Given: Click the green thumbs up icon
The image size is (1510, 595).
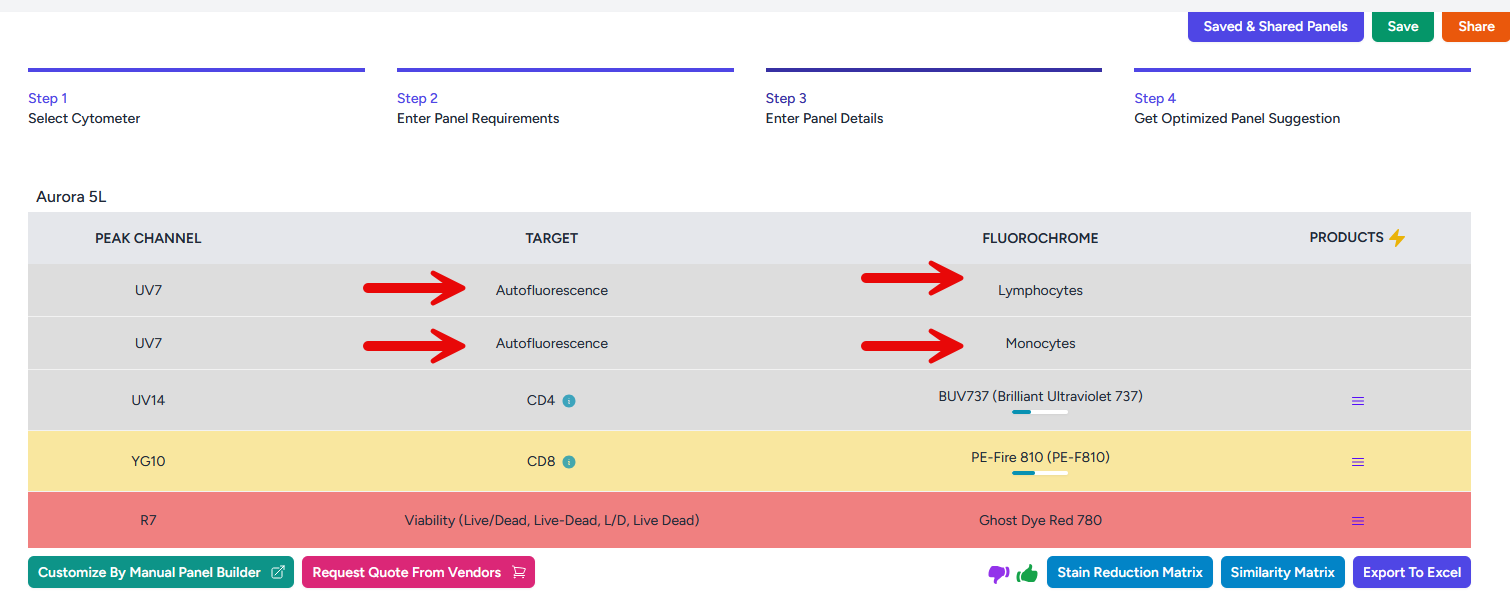Looking at the screenshot, I should [x=1027, y=573].
